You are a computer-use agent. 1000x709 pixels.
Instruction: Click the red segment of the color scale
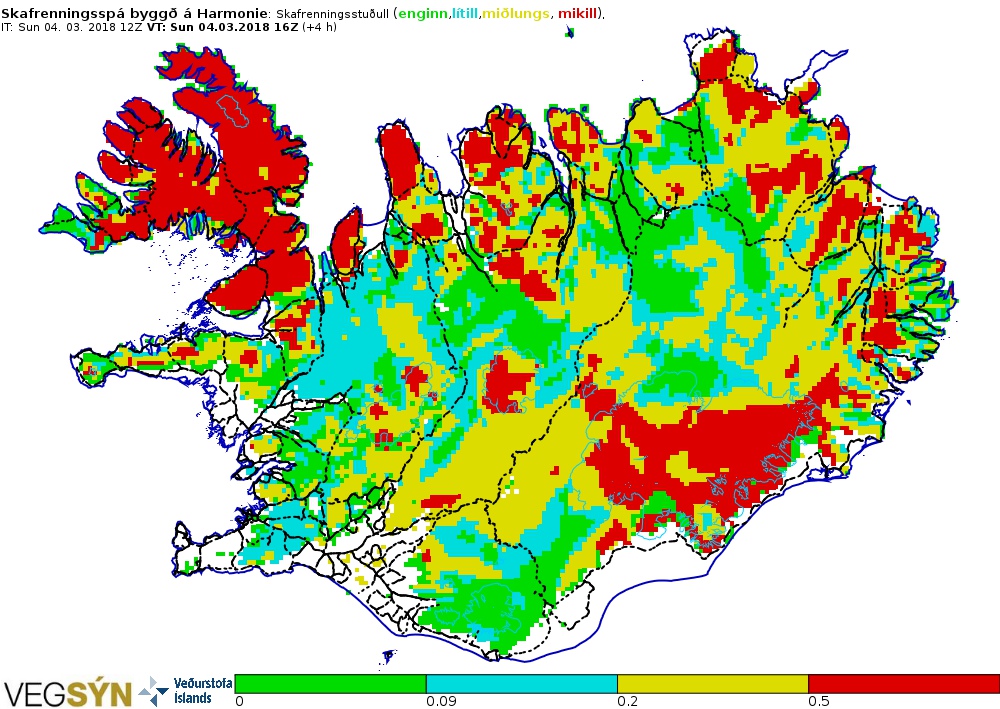click(x=904, y=683)
